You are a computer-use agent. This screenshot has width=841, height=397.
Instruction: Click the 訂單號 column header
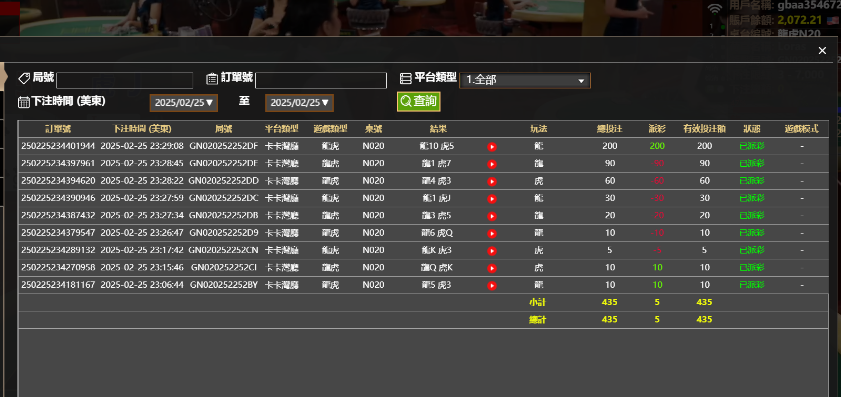pos(58,129)
